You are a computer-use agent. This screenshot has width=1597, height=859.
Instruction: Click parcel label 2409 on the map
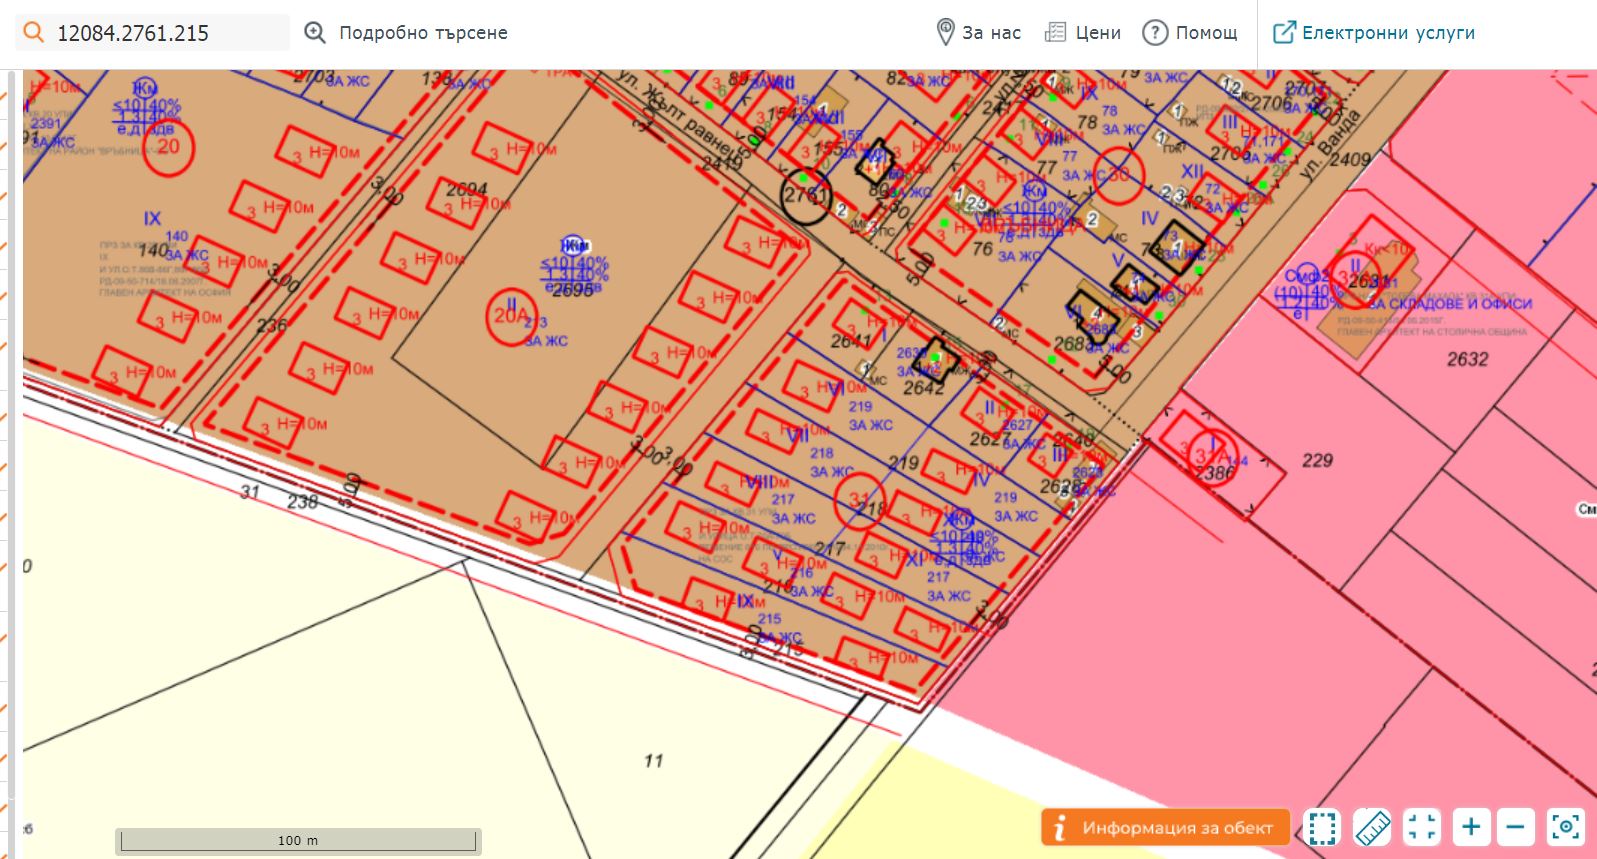coord(1350,160)
